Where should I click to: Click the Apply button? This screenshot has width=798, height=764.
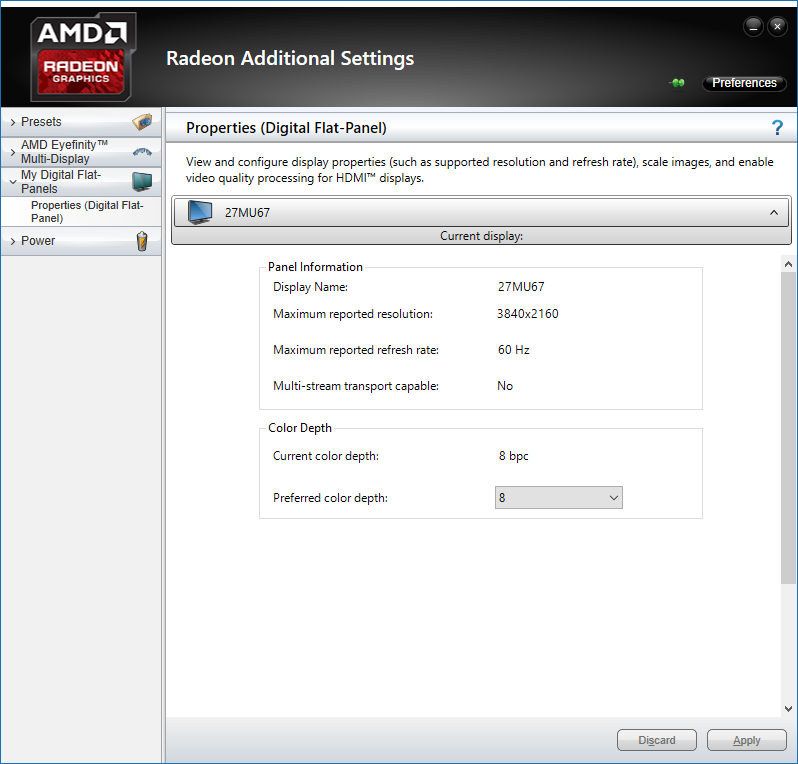(747, 740)
